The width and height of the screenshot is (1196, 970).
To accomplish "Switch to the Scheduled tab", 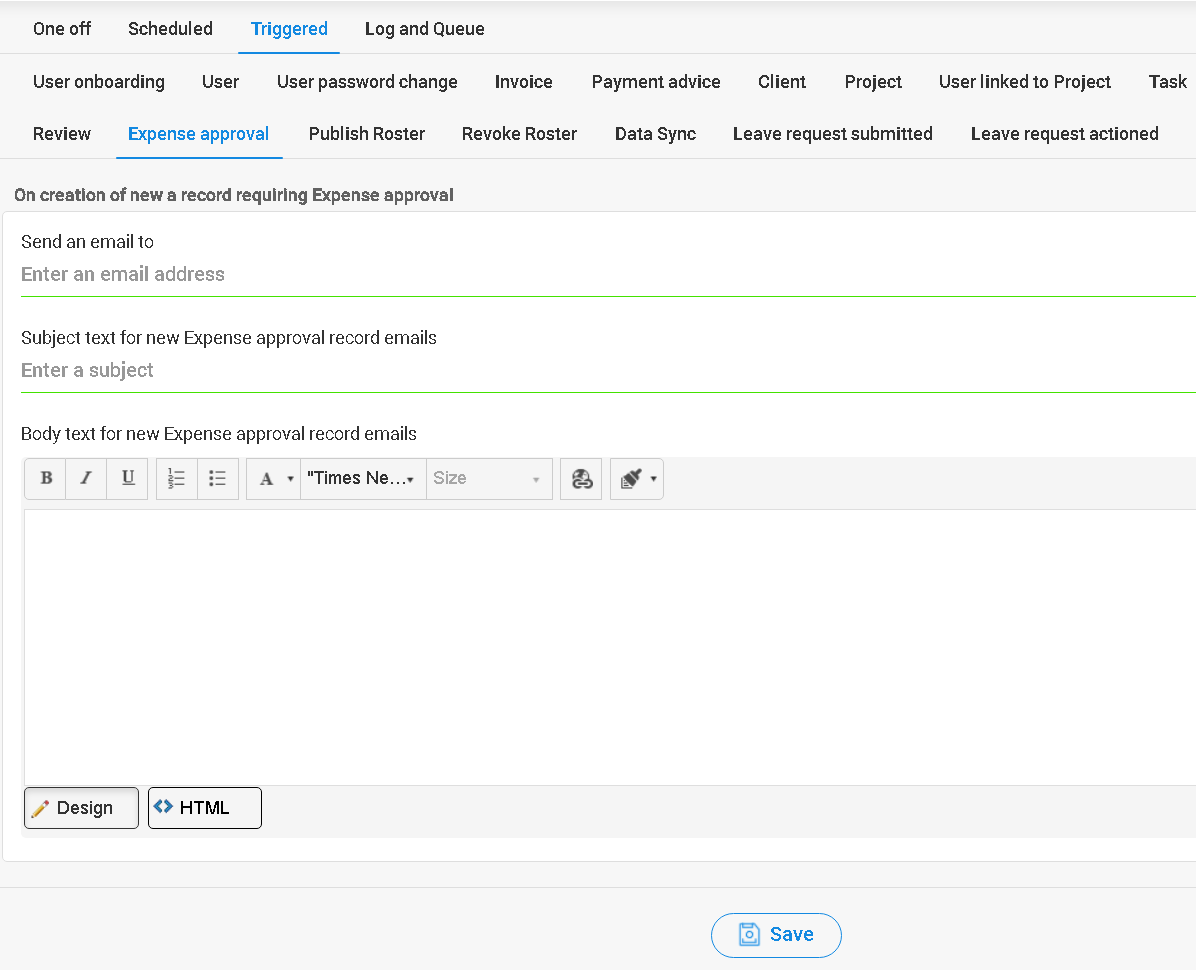I will coord(170,29).
